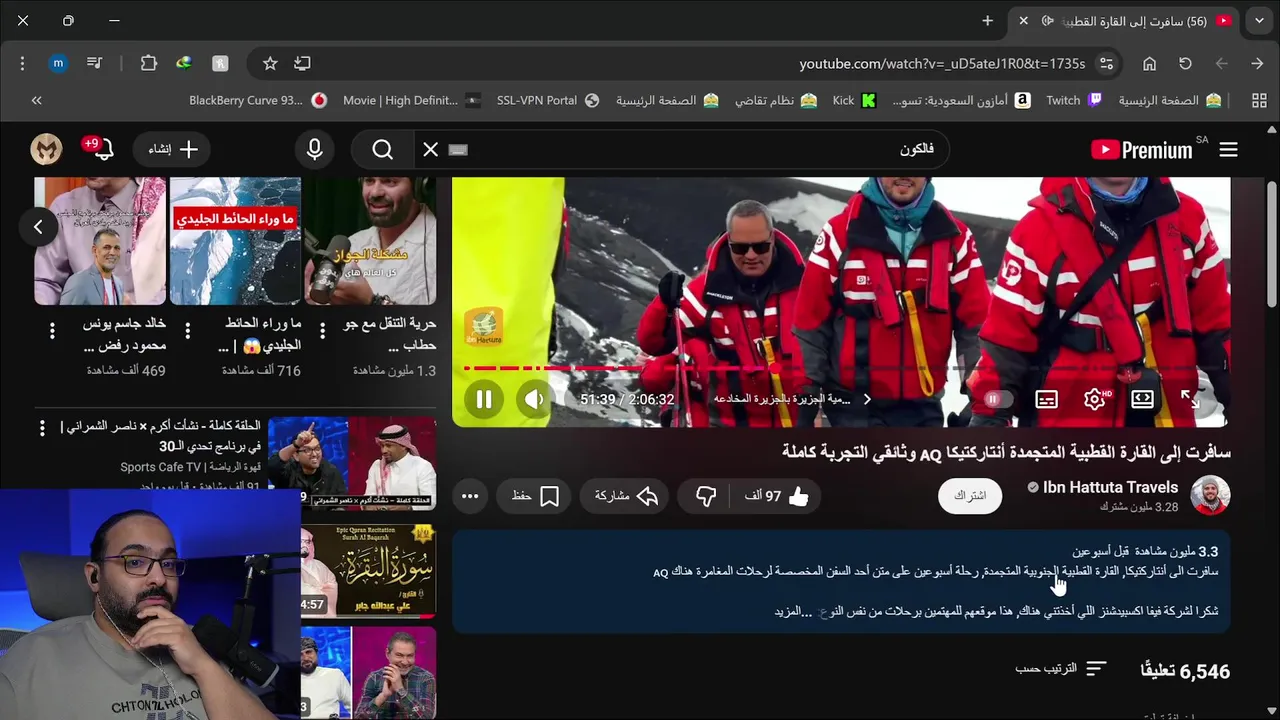1280x720 pixels.
Task: Open the حرية التنقل مع جو حطاب thumbnail
Action: 370,241
